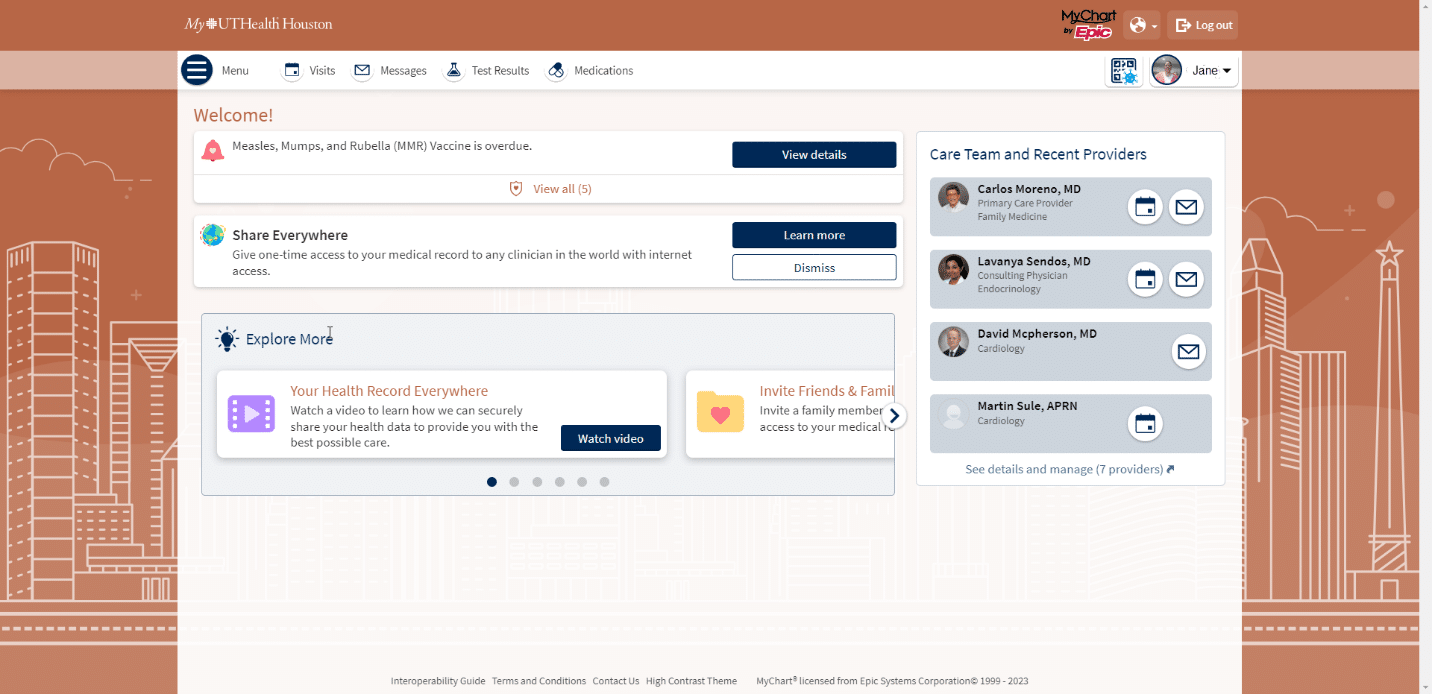This screenshot has height=694, width=1432.
Task: Open Test Results from navigation bar
Action: point(487,71)
